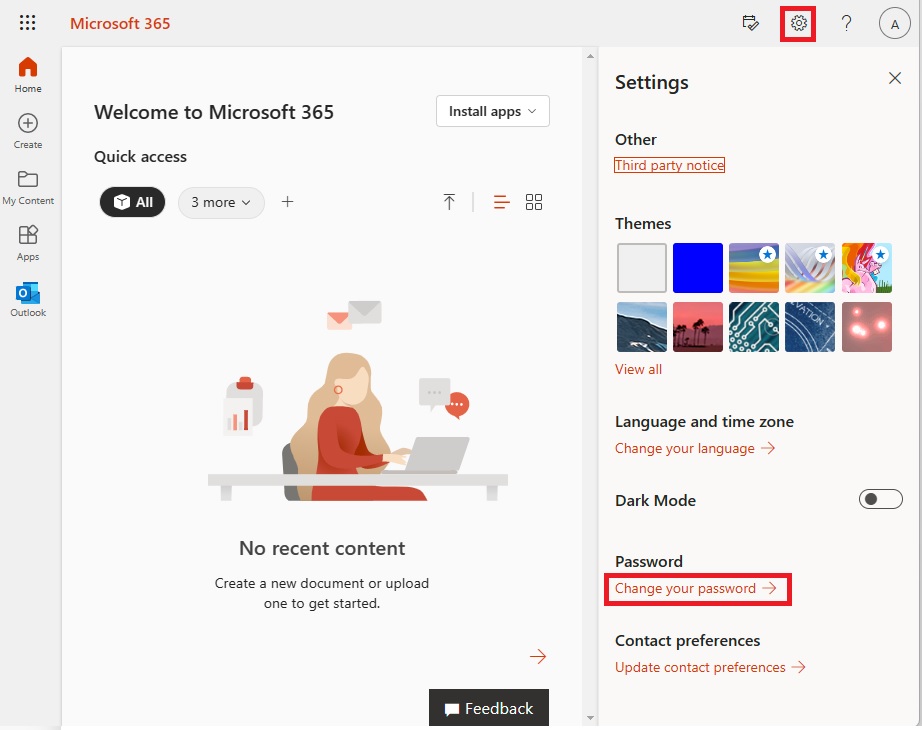This screenshot has height=730, width=922.
Task: Click the Microsoft 365 header title
Action: 120,24
